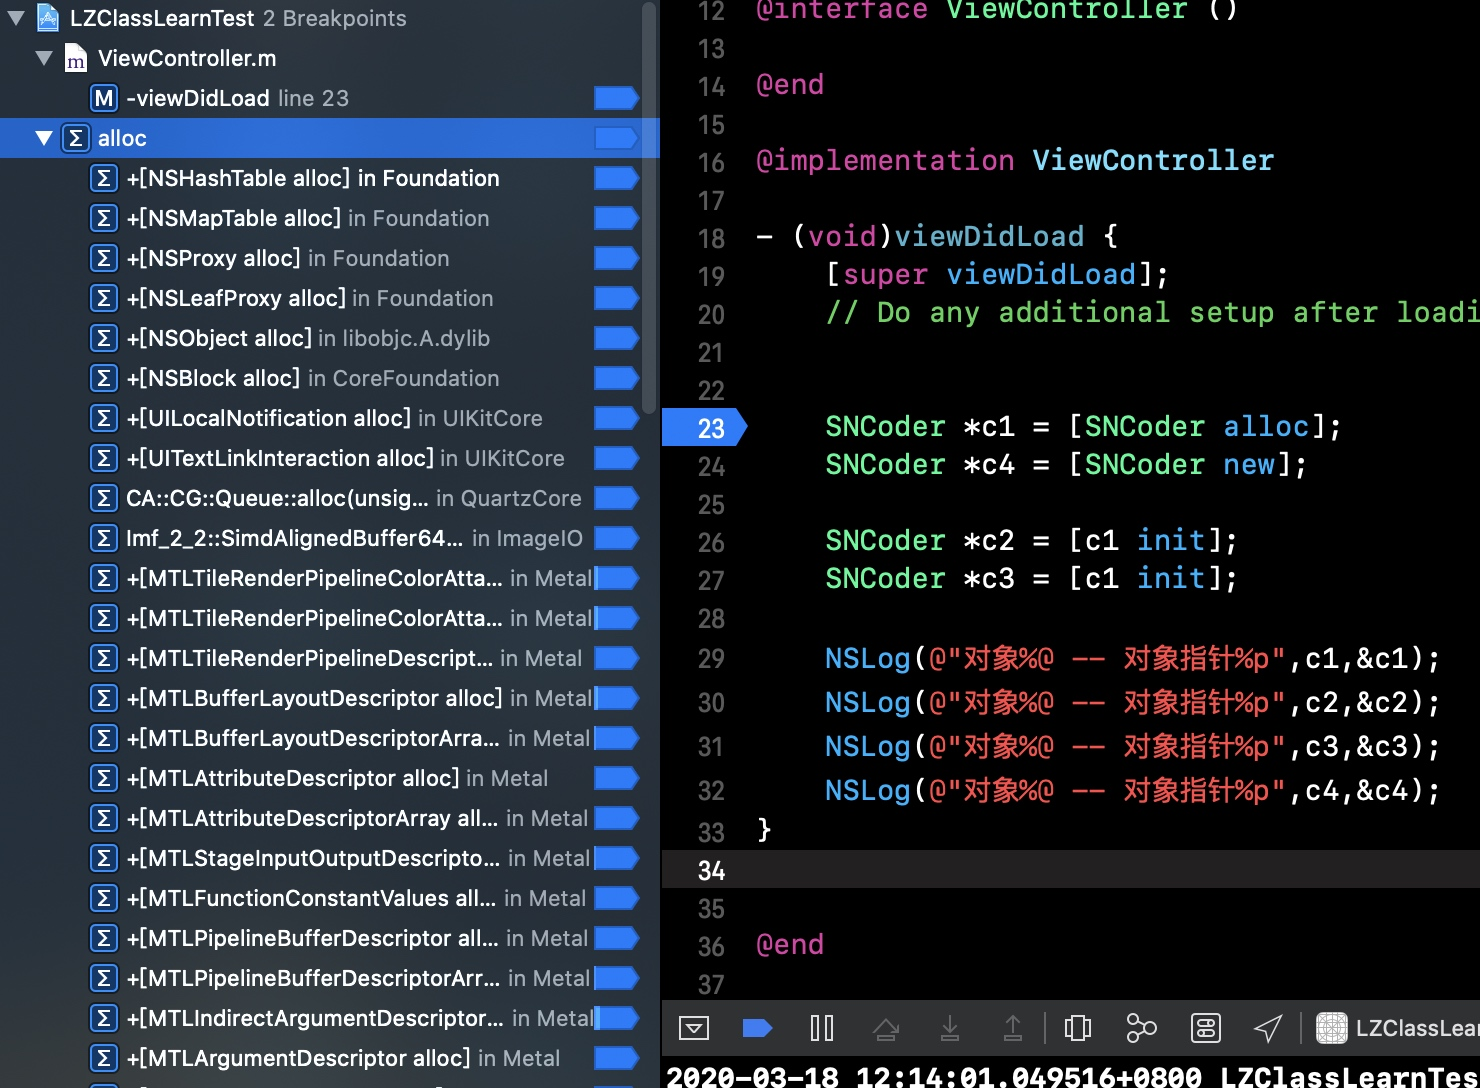Collapse the LZClassLearnTest breakpoints group
Screen dimensions: 1480x1088
point(16,18)
